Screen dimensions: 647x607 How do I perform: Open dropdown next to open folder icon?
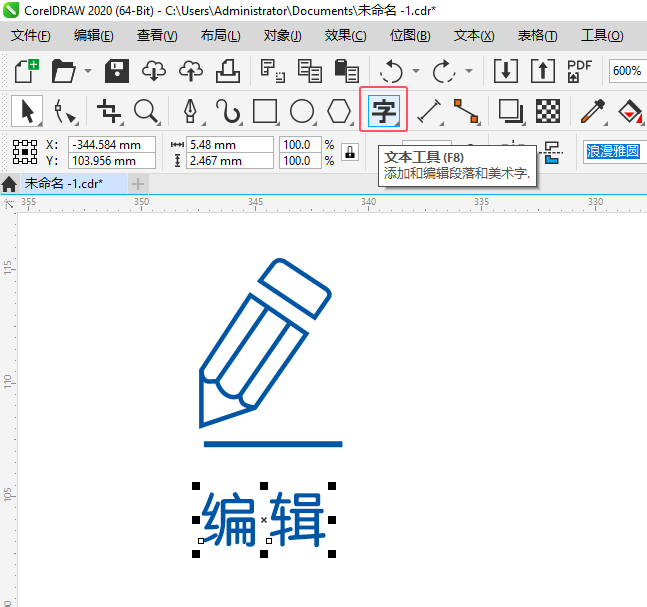[x=87, y=71]
